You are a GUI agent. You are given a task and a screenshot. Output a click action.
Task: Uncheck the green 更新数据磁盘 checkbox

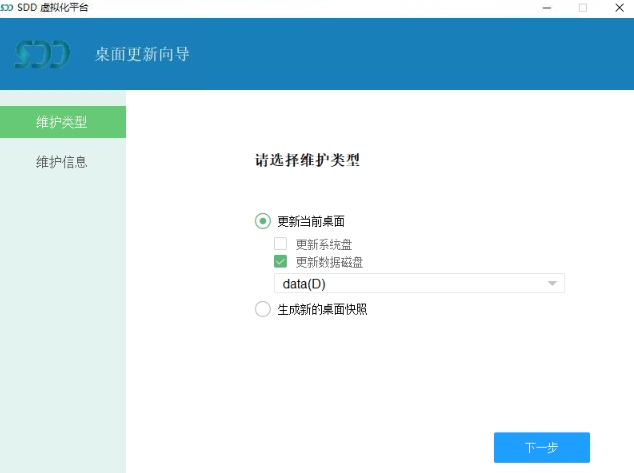click(x=281, y=262)
